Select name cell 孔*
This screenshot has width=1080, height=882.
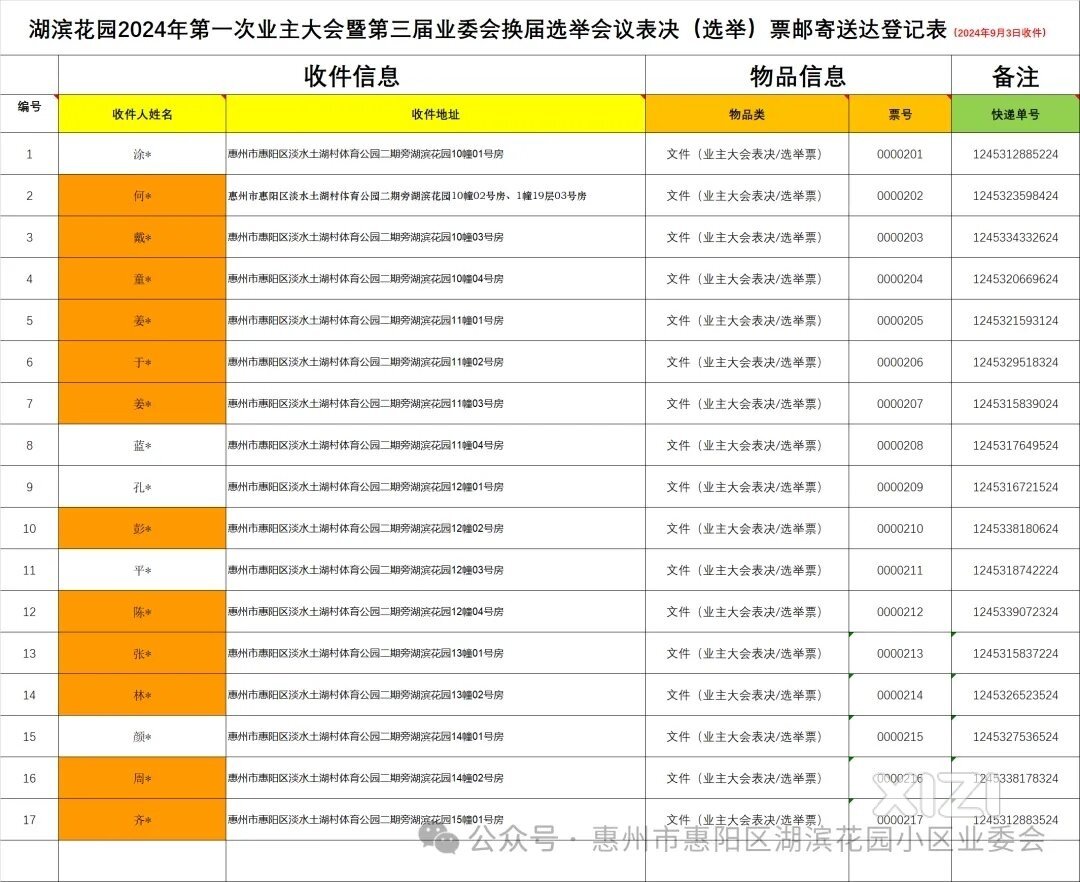[x=143, y=487]
